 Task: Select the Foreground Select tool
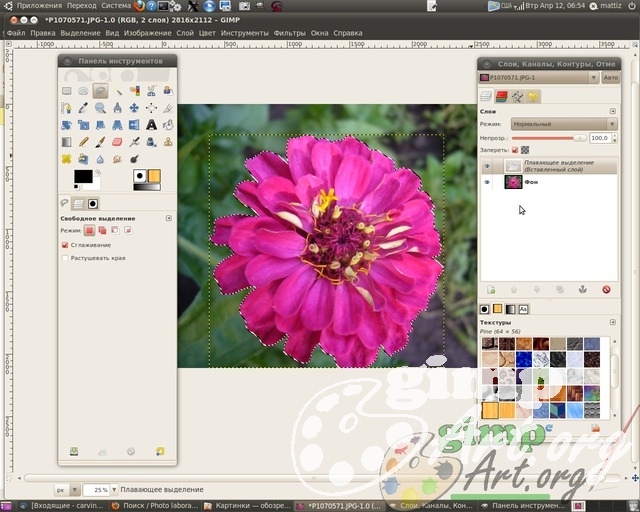coord(168,91)
